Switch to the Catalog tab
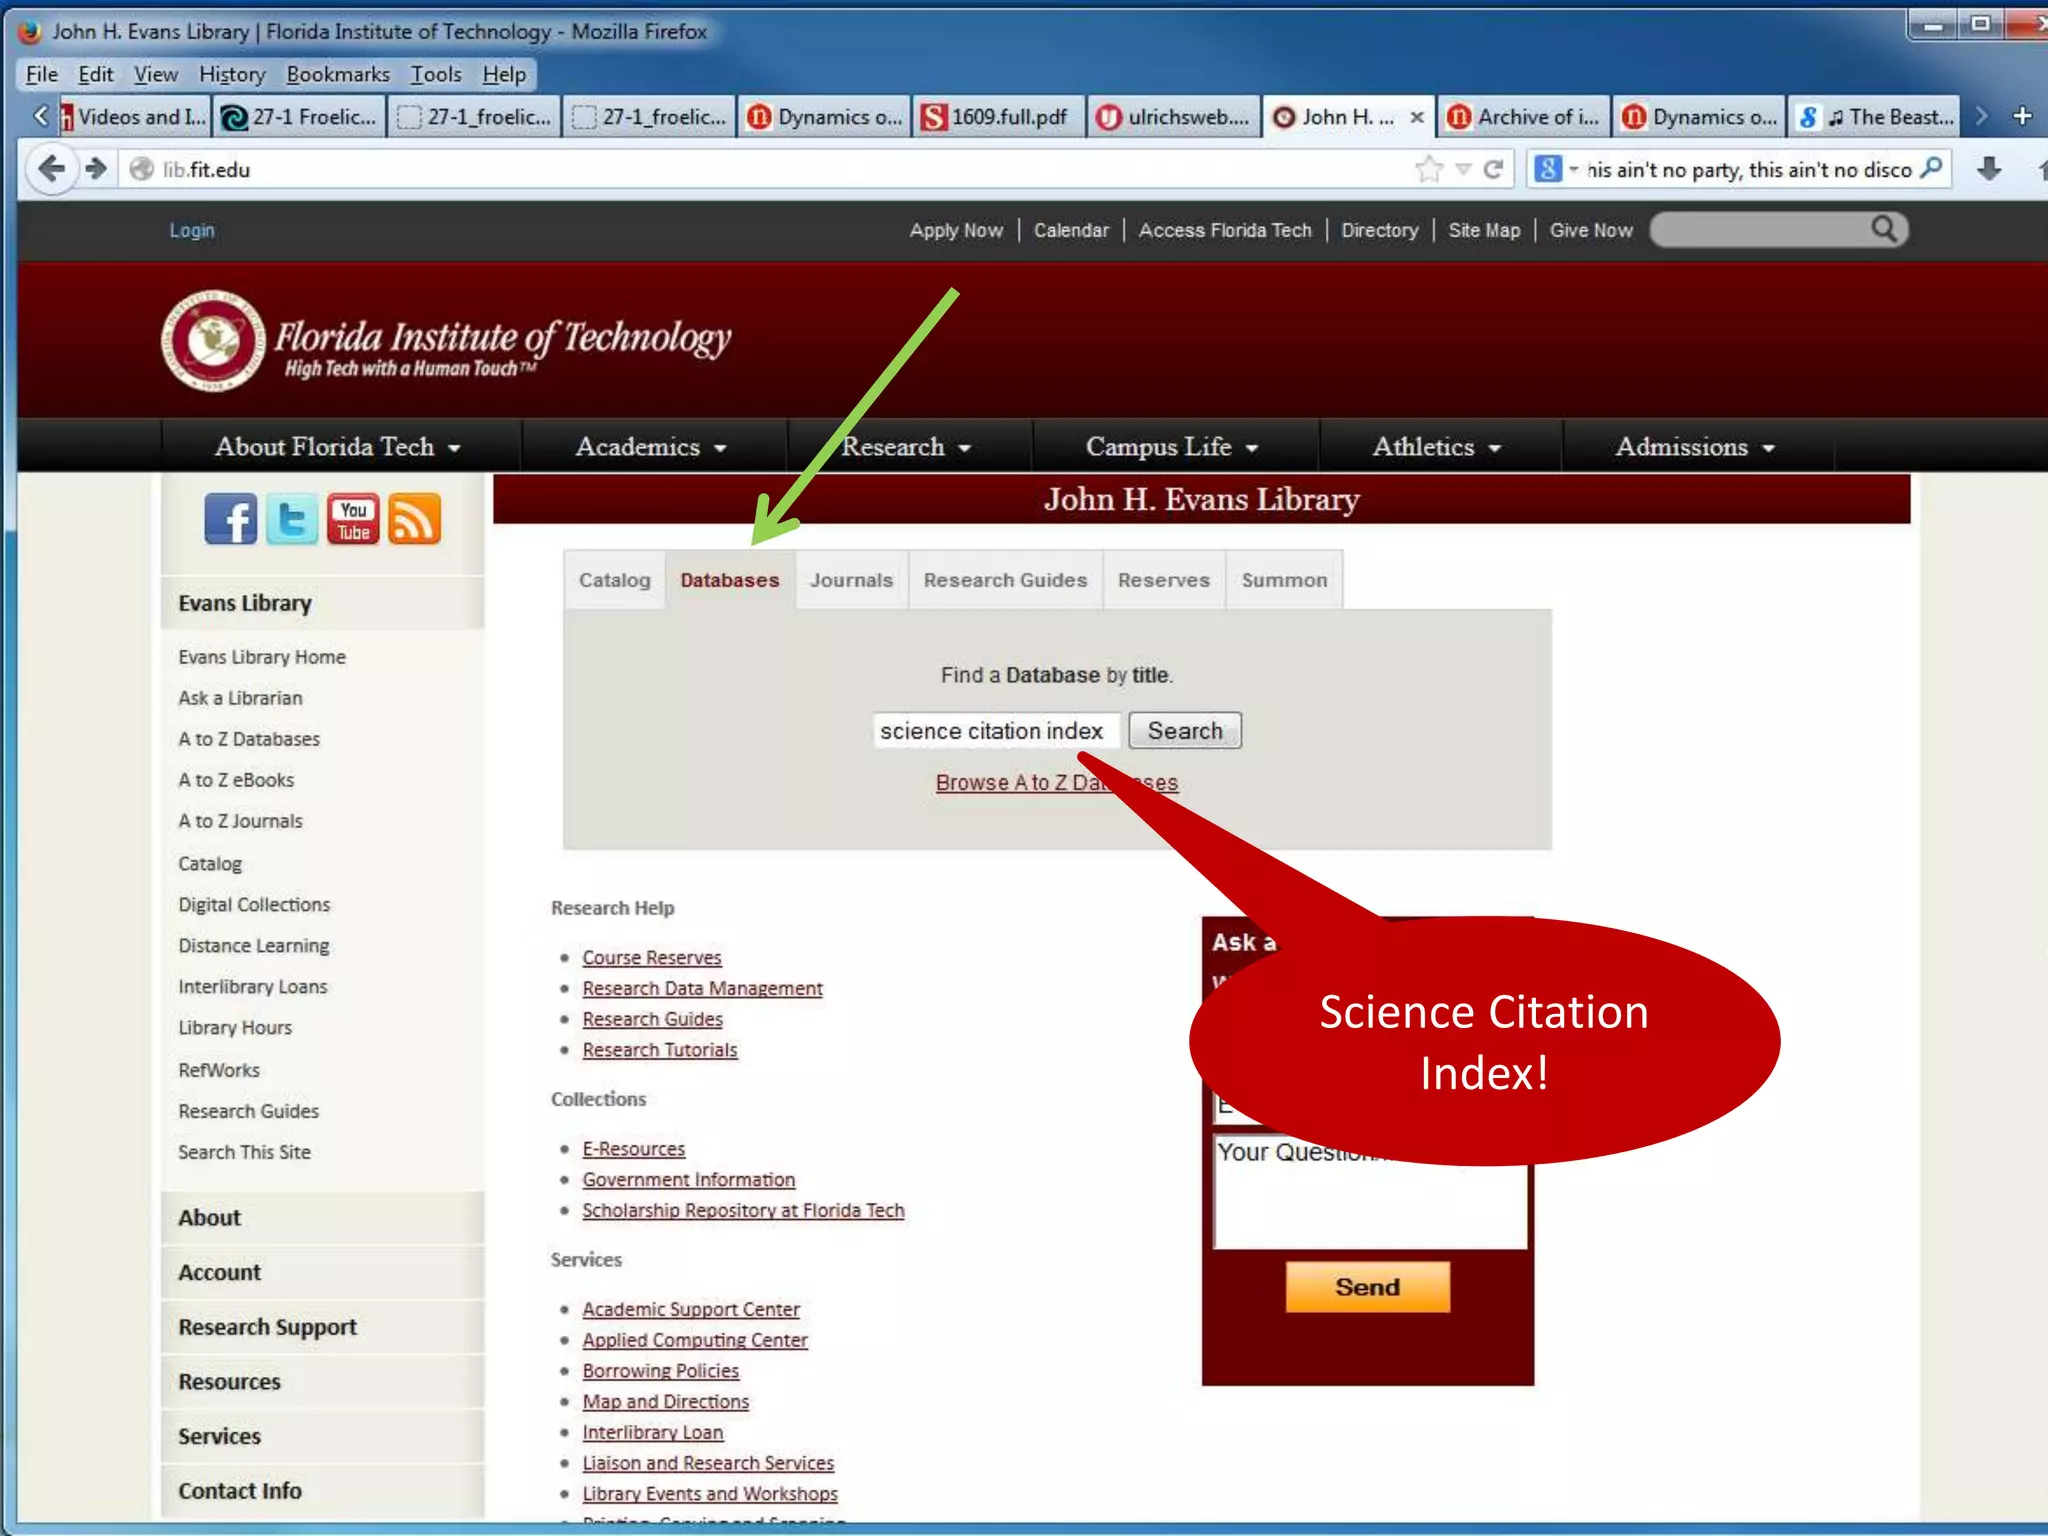The width and height of the screenshot is (2048, 1536). [x=614, y=580]
